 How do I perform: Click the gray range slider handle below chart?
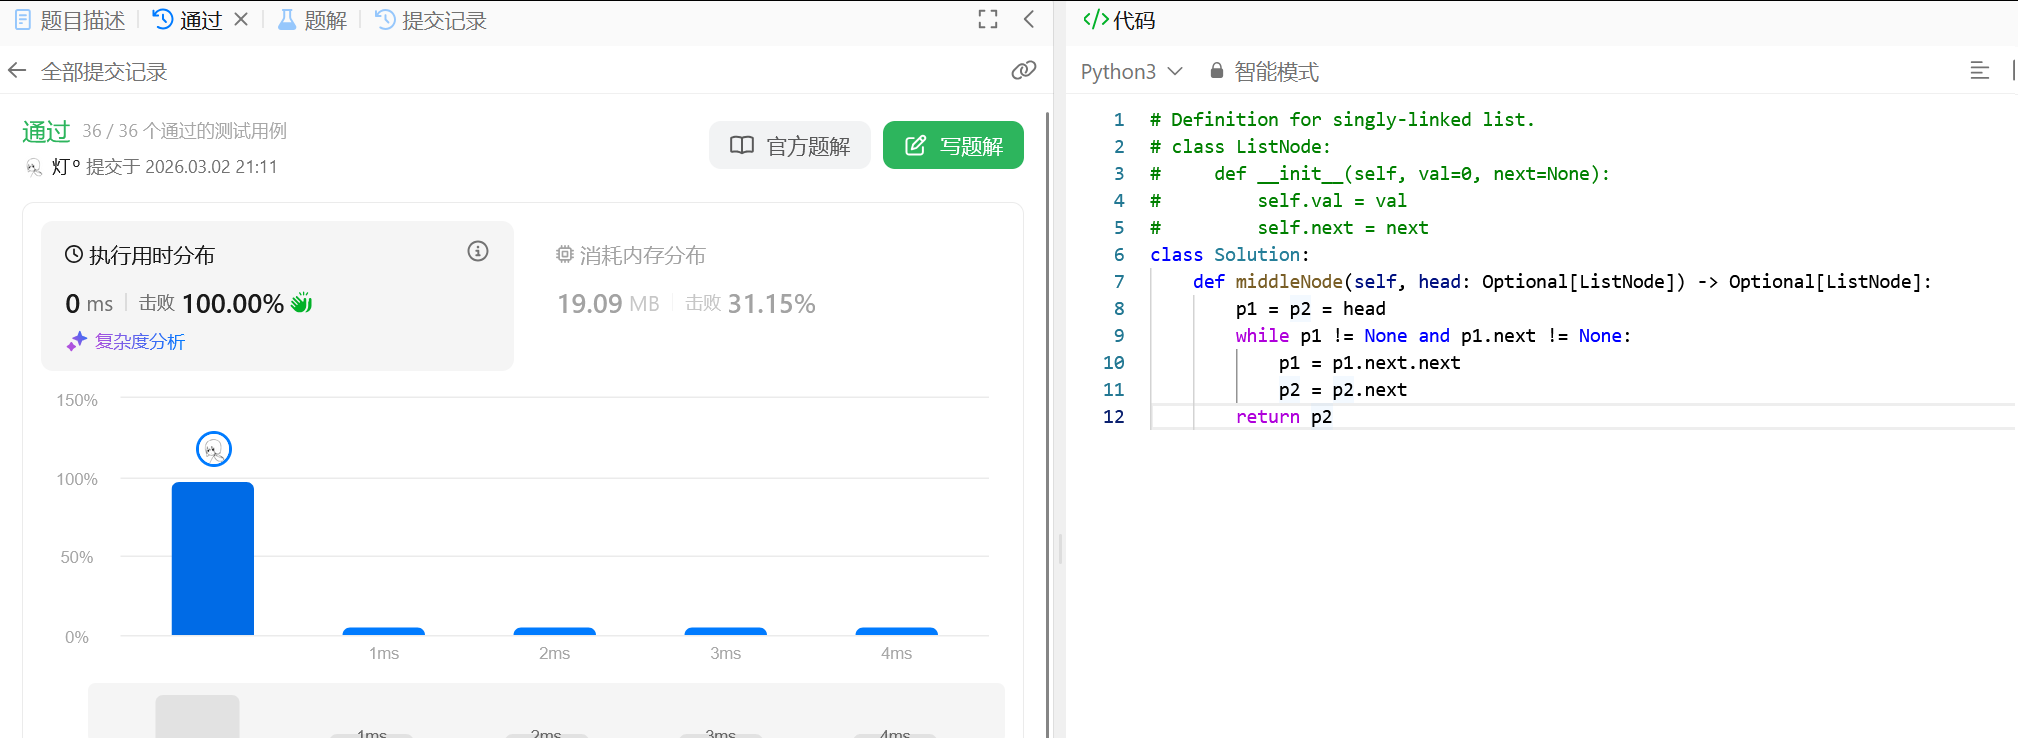coord(197,716)
